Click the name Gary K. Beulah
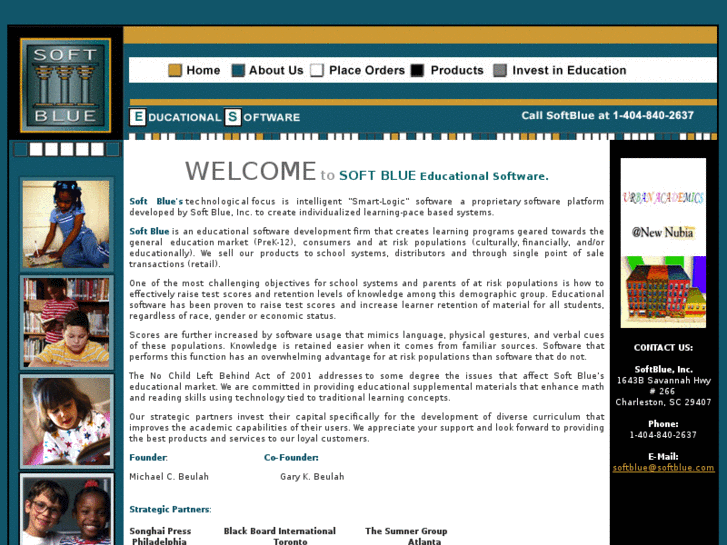The height and width of the screenshot is (545, 727). 312,477
